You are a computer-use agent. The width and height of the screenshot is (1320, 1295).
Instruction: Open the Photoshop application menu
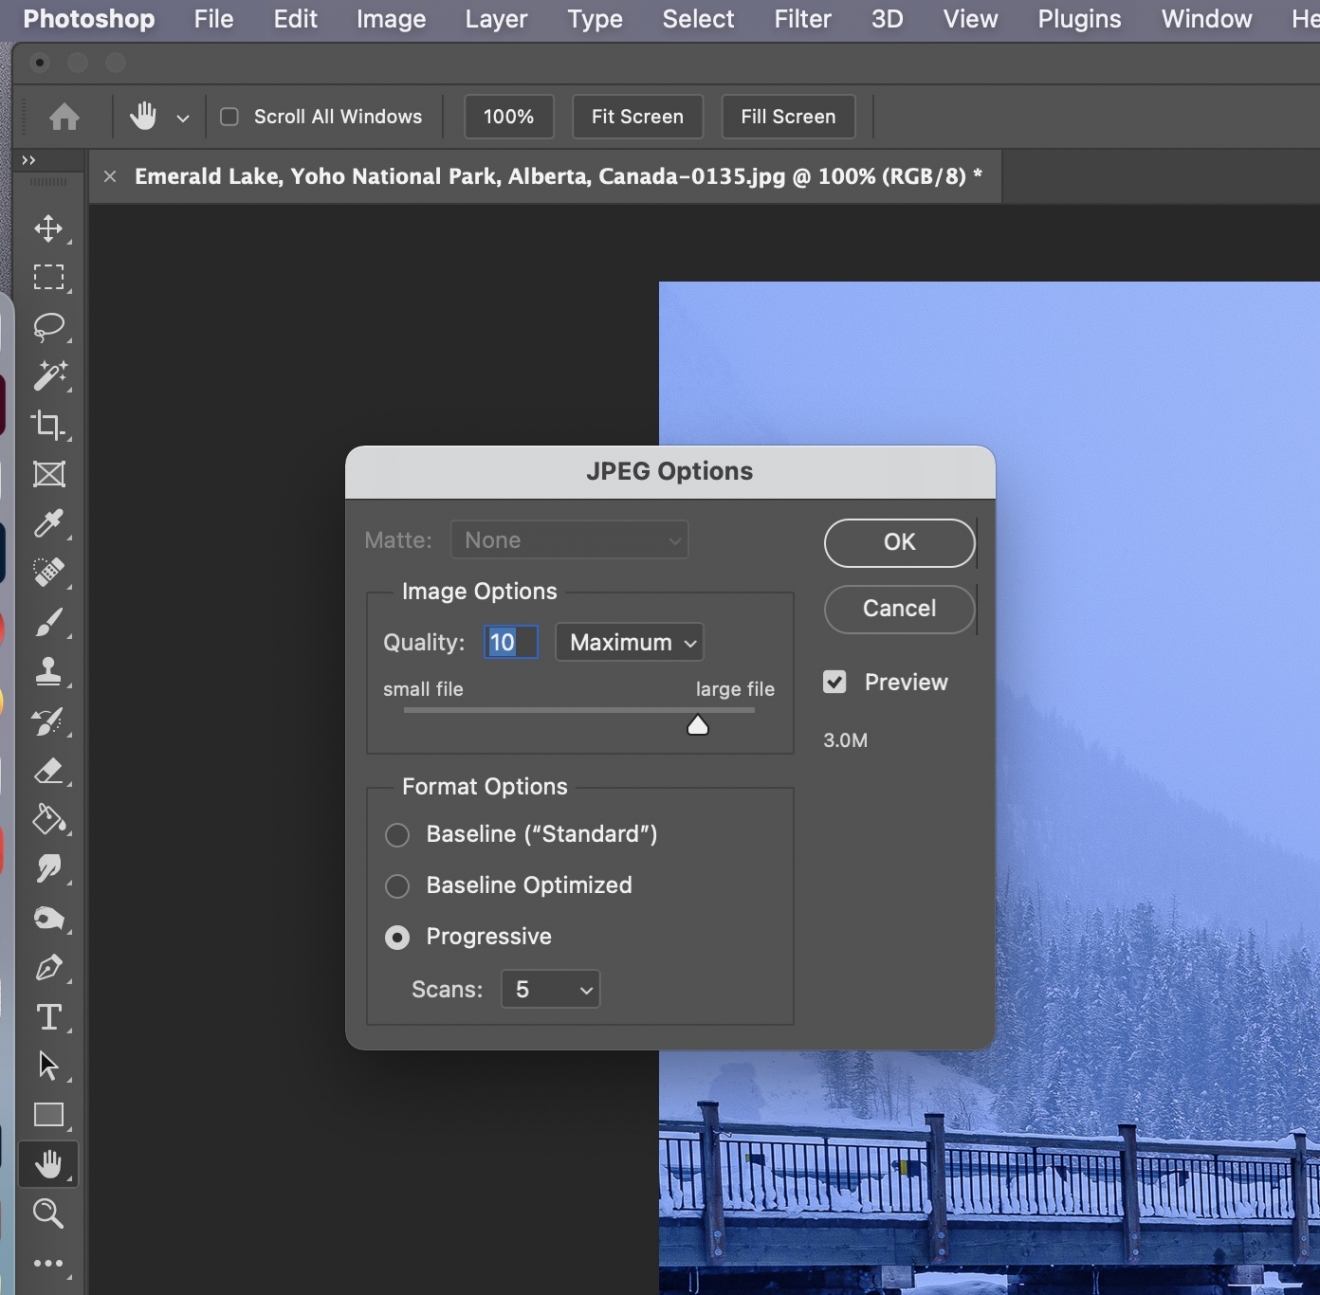point(89,19)
